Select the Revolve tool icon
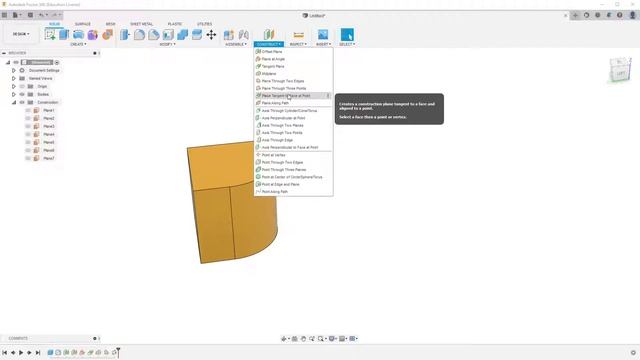Viewport: 640px width, 360px height. (78, 35)
